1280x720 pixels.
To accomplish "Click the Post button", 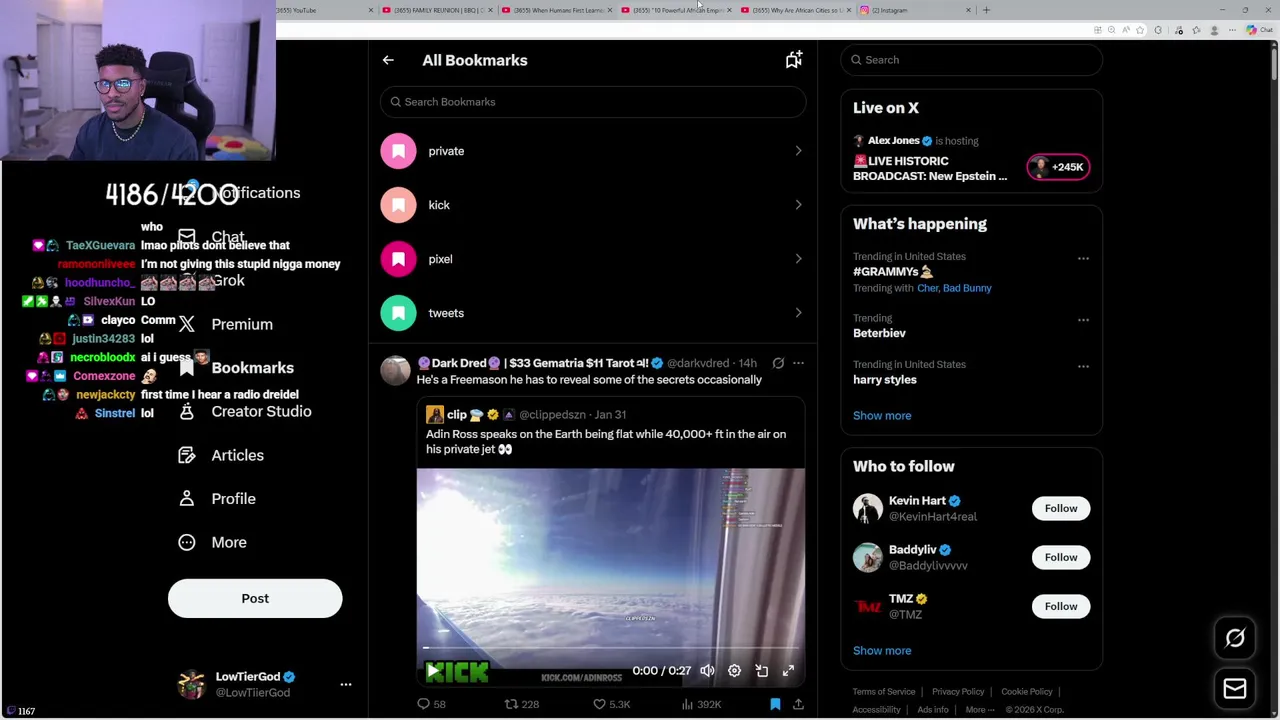I will click(255, 598).
